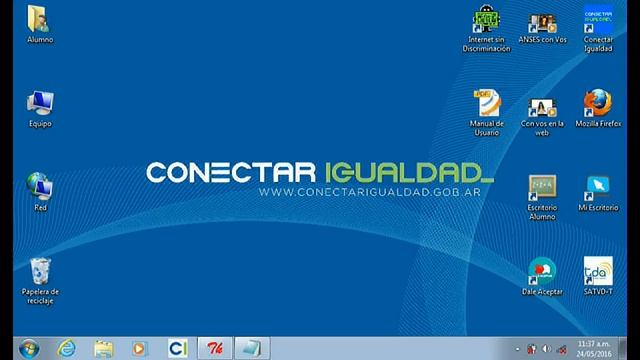This screenshot has width=640, height=360.
Task: Open Papelera de reciclaje
Action: [x=40, y=281]
